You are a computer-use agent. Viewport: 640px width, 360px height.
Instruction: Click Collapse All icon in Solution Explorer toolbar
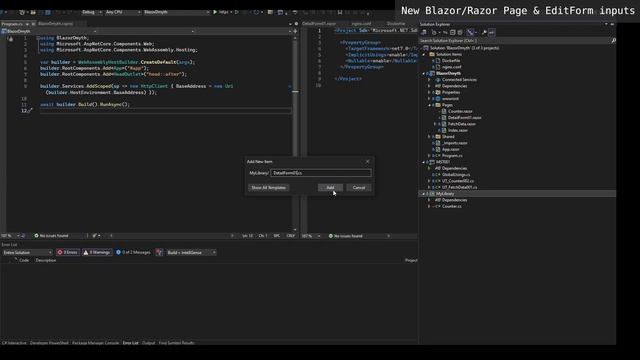pyautogui.click(x=452, y=32)
